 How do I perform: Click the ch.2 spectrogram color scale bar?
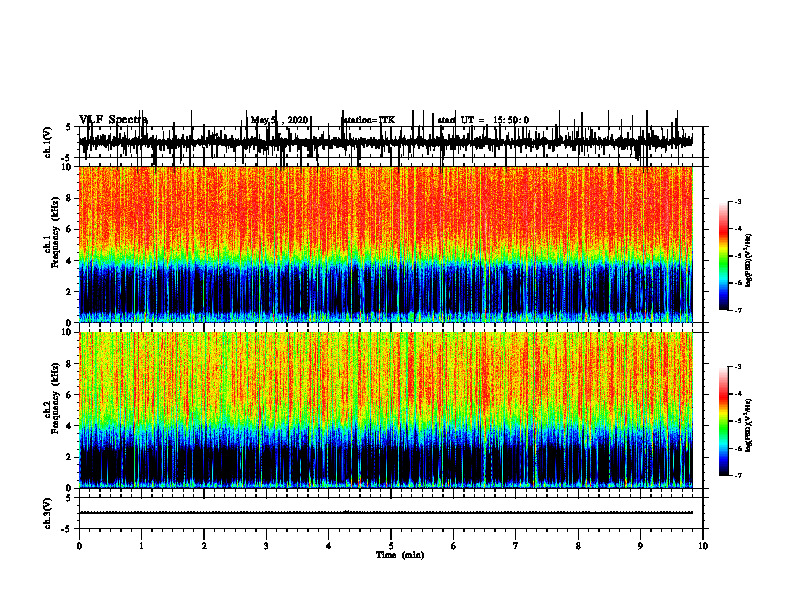[x=724, y=421]
